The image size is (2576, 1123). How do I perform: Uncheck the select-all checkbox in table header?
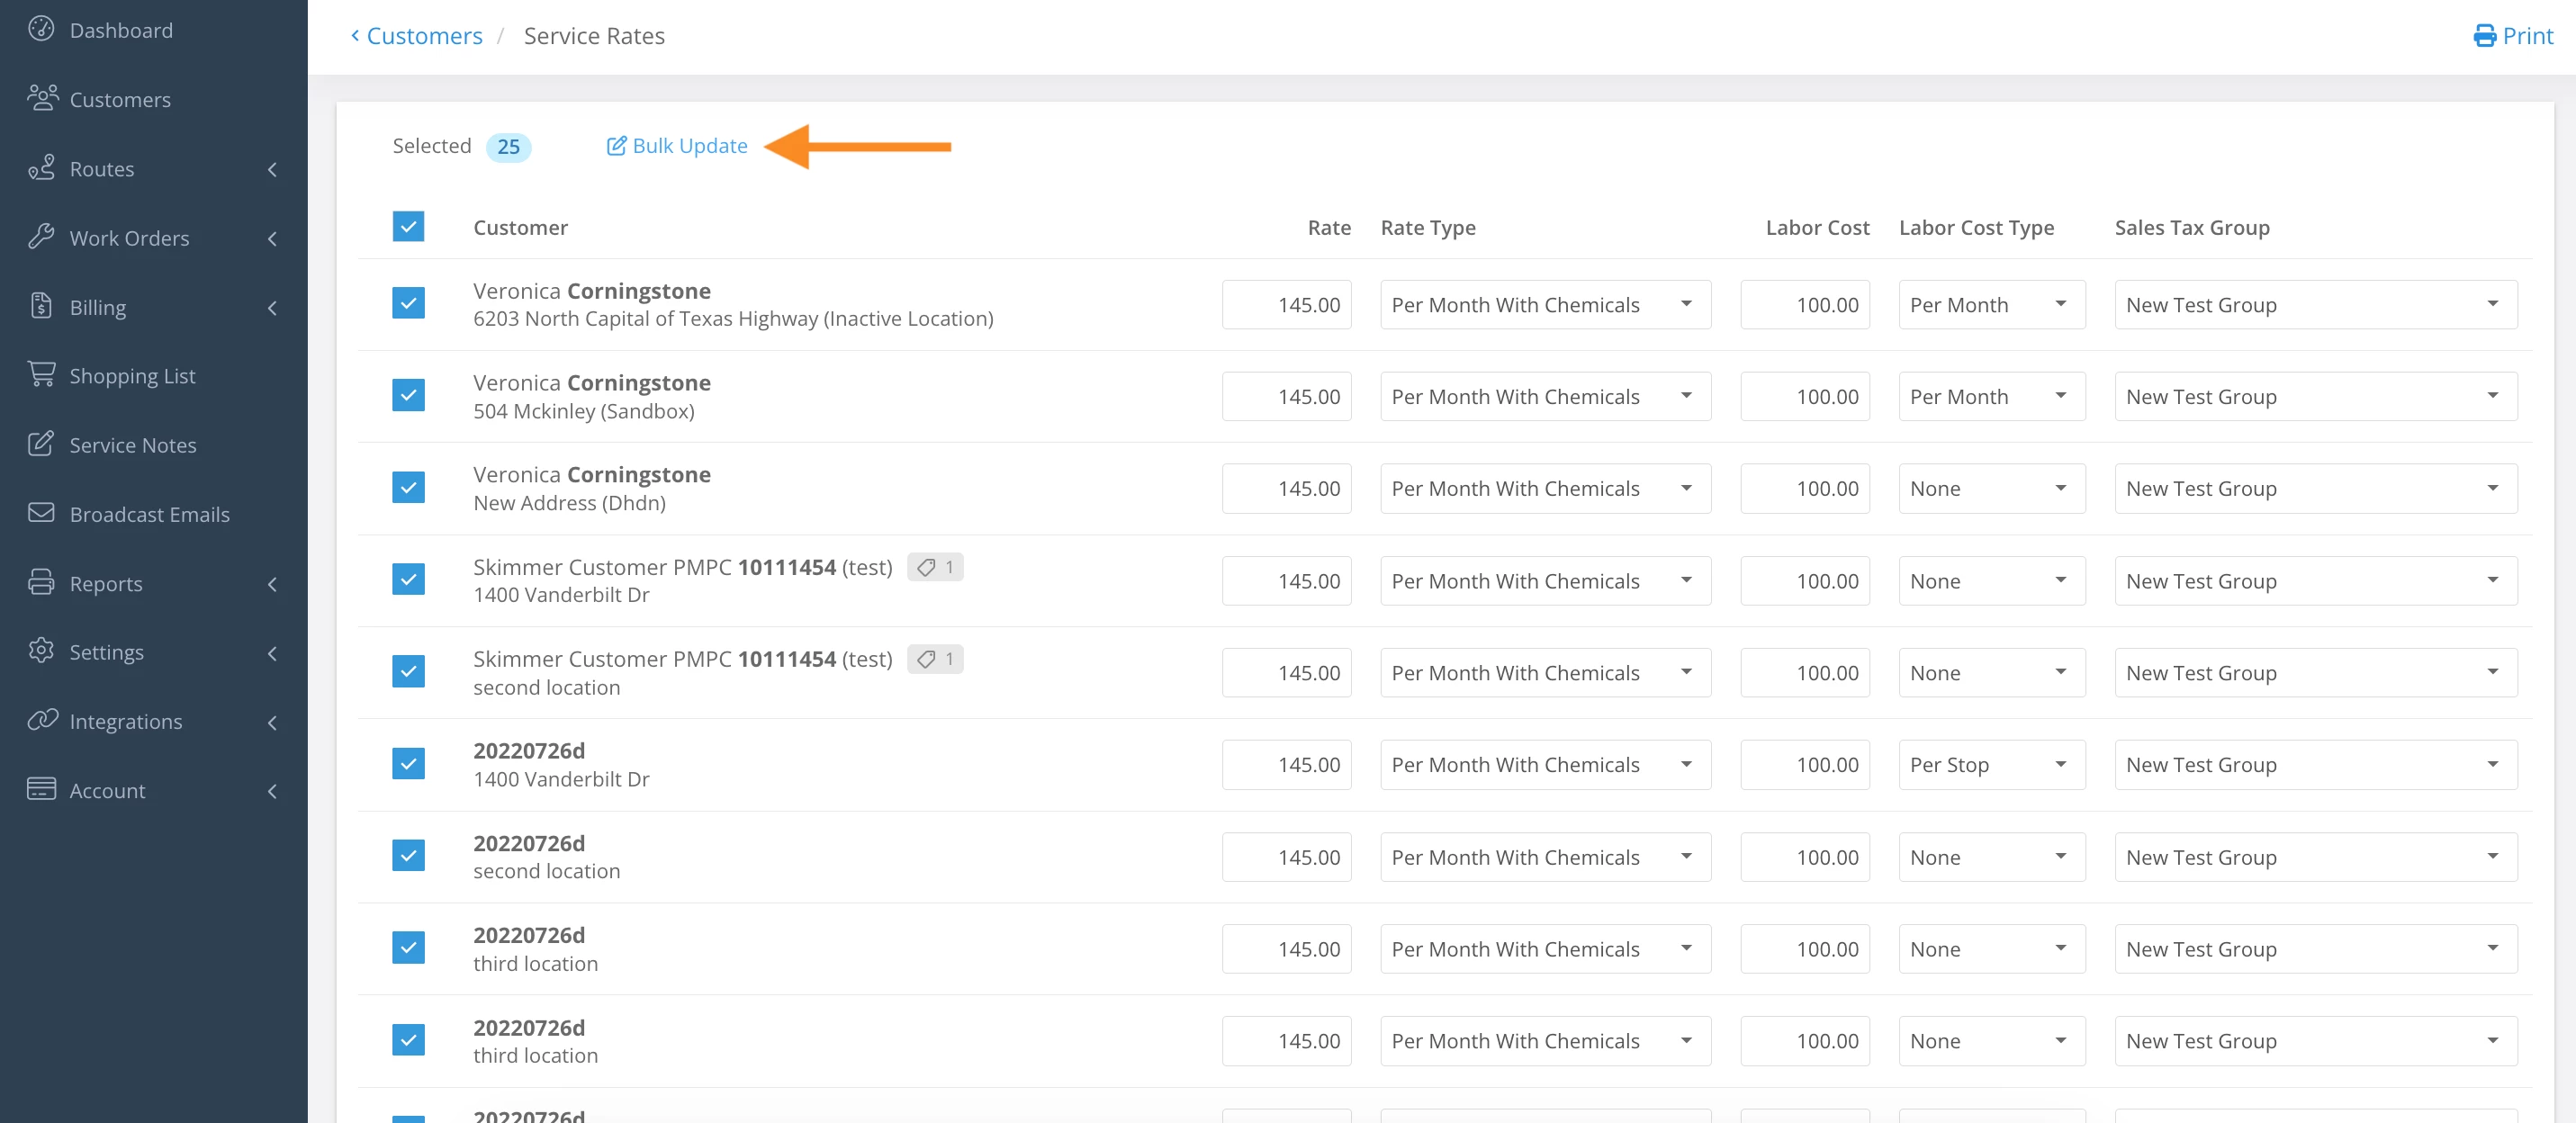[x=408, y=227]
